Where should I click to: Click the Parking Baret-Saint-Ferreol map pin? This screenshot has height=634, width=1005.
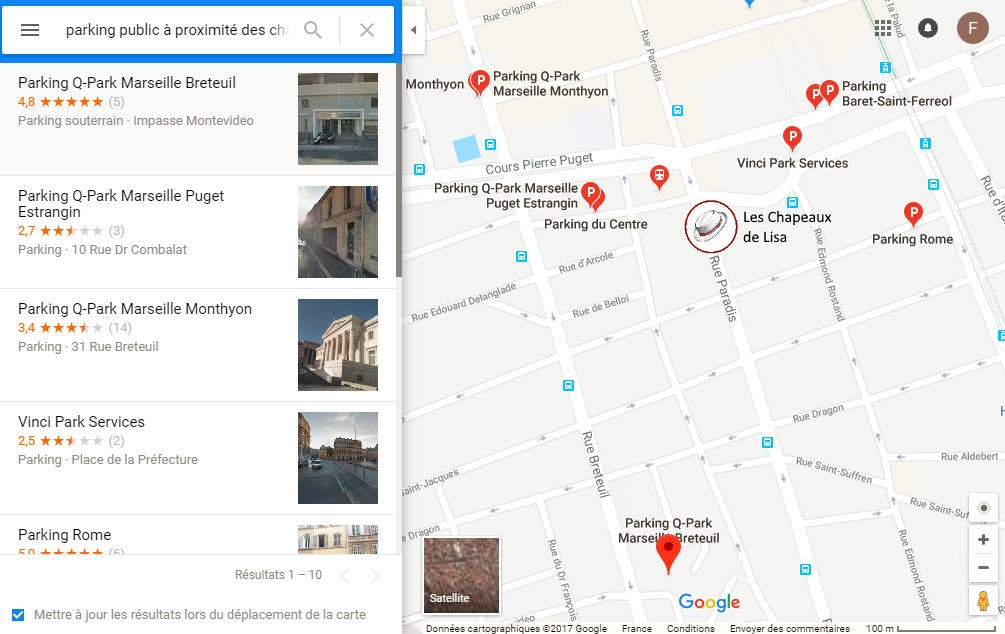tap(829, 92)
